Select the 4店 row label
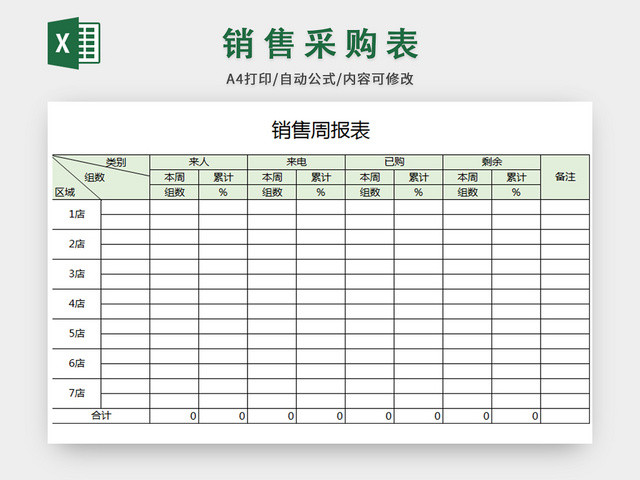Screen dimensions: 640x480 [77, 304]
